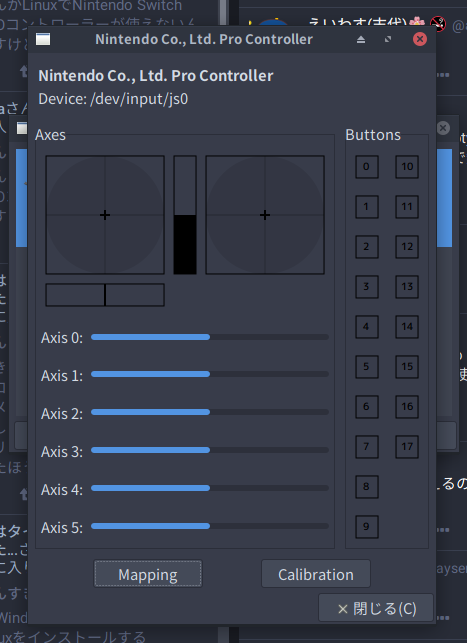Click button indicator 14
Image resolution: width=467 pixels, height=643 pixels.
407,326
